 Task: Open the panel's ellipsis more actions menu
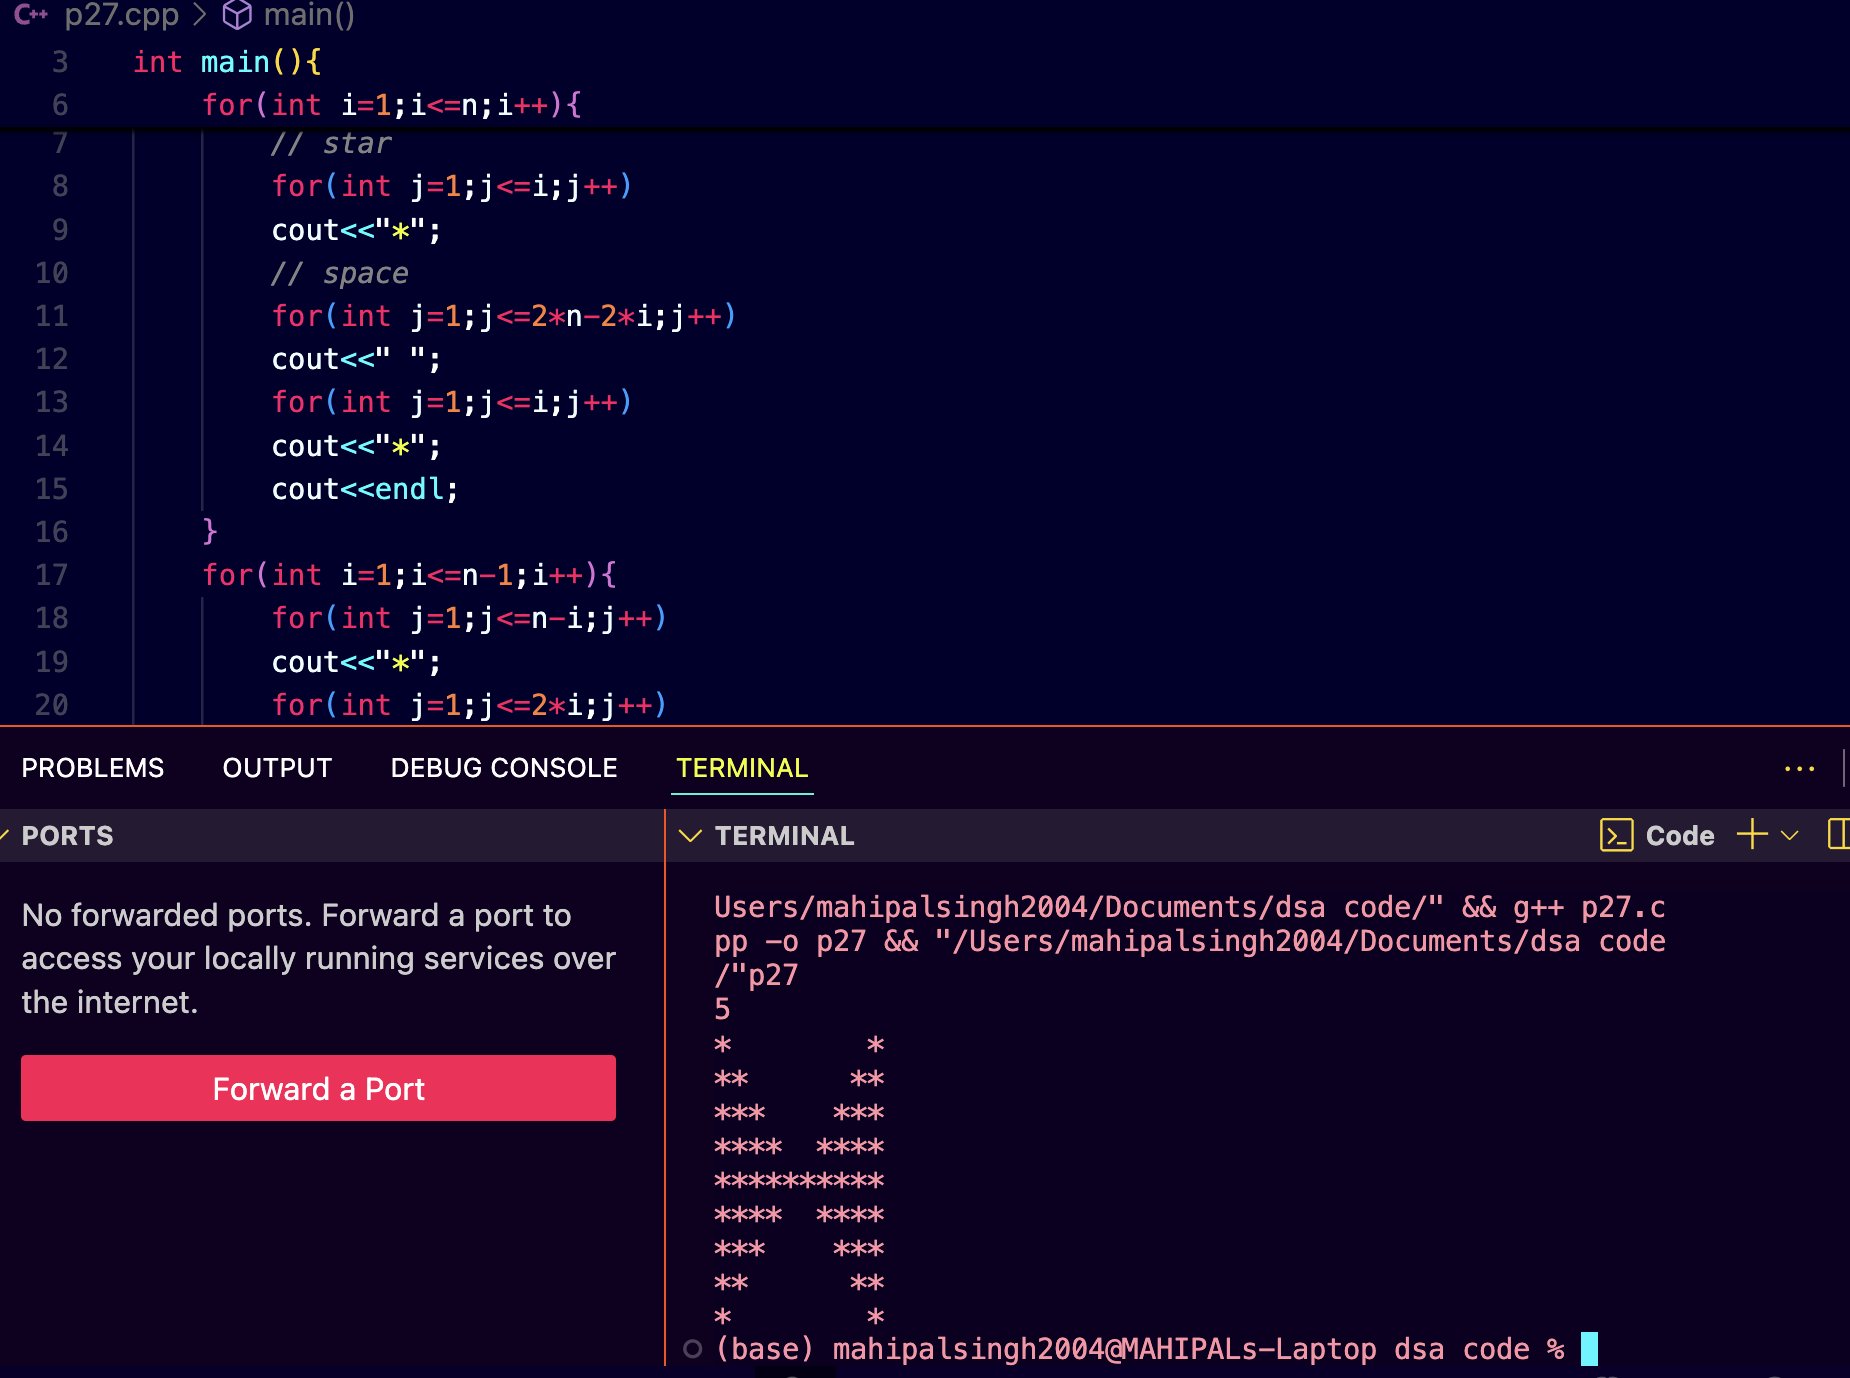(1799, 768)
